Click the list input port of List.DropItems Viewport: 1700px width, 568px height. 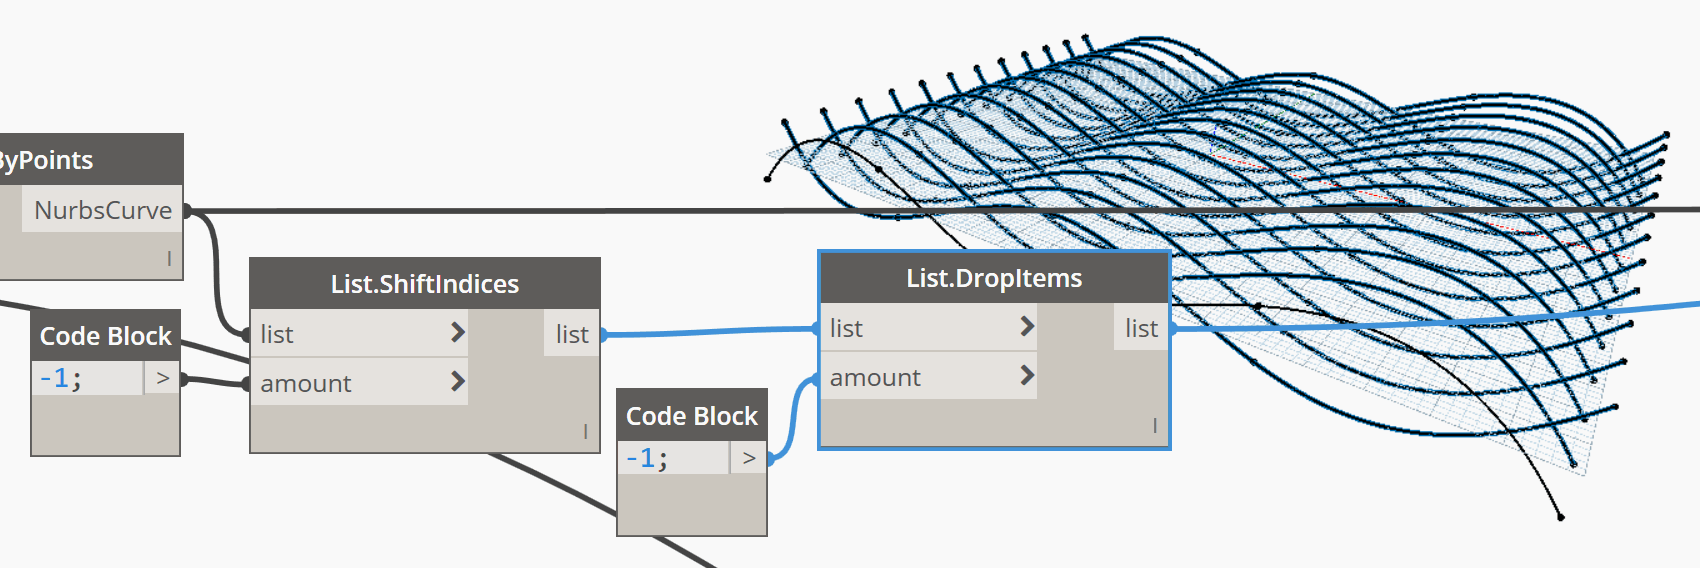coord(928,327)
